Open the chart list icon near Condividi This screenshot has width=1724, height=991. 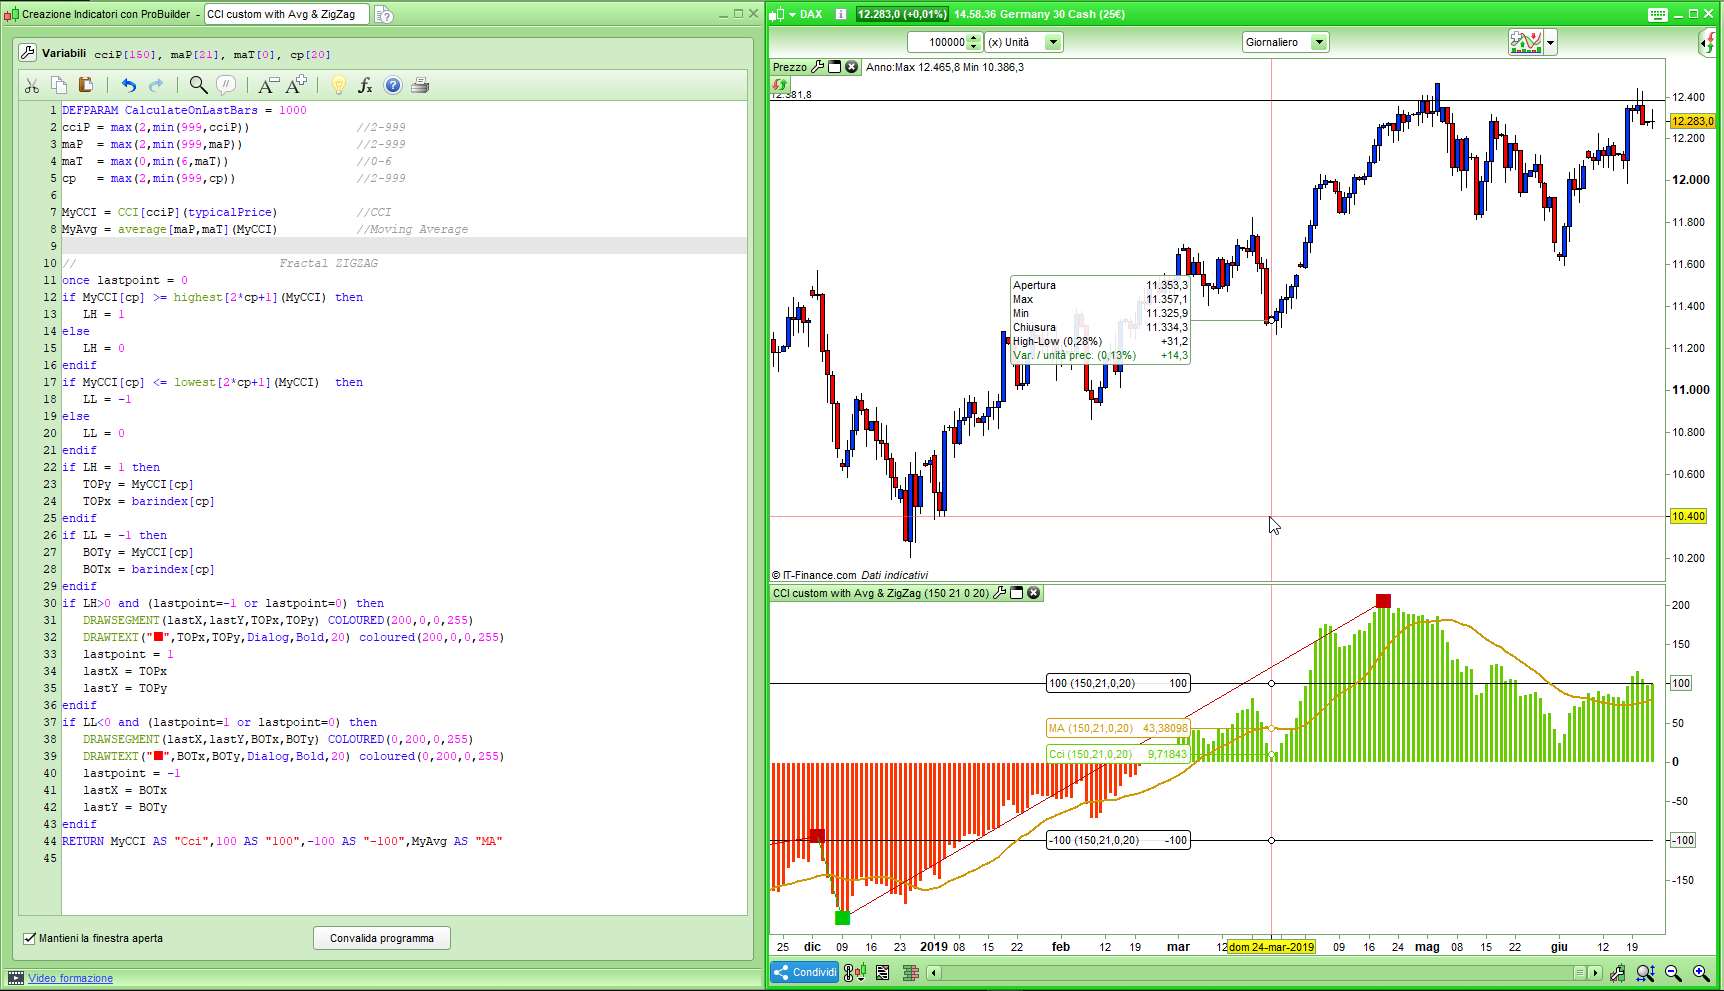pyautogui.click(x=883, y=972)
